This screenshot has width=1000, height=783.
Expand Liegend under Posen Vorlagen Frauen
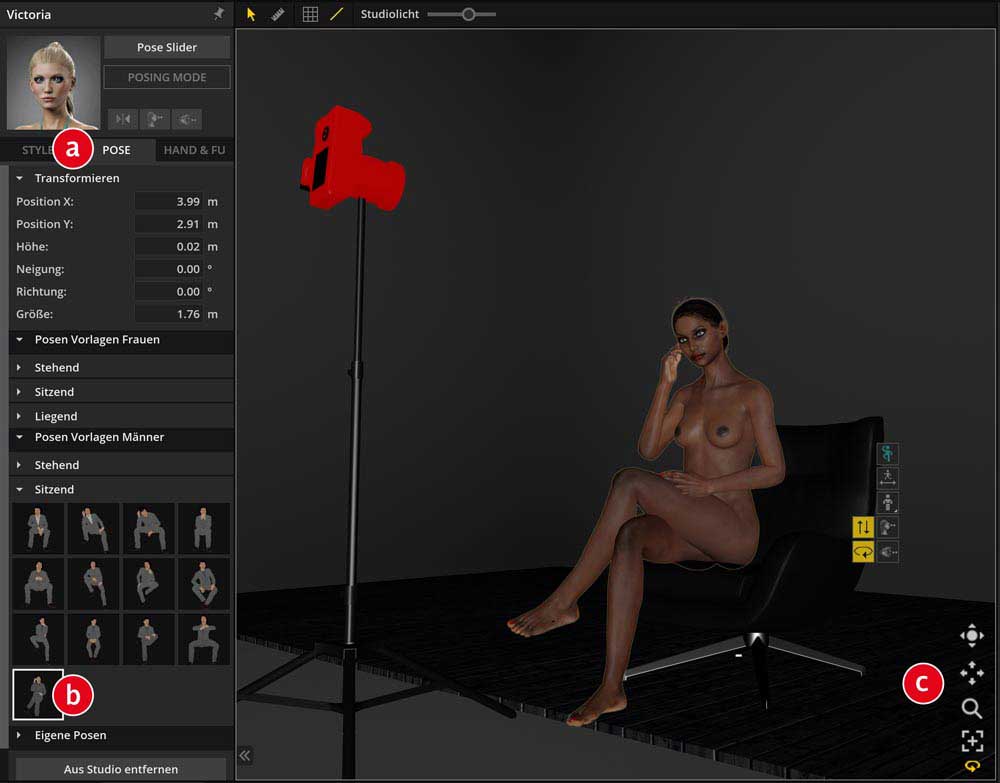[19, 416]
